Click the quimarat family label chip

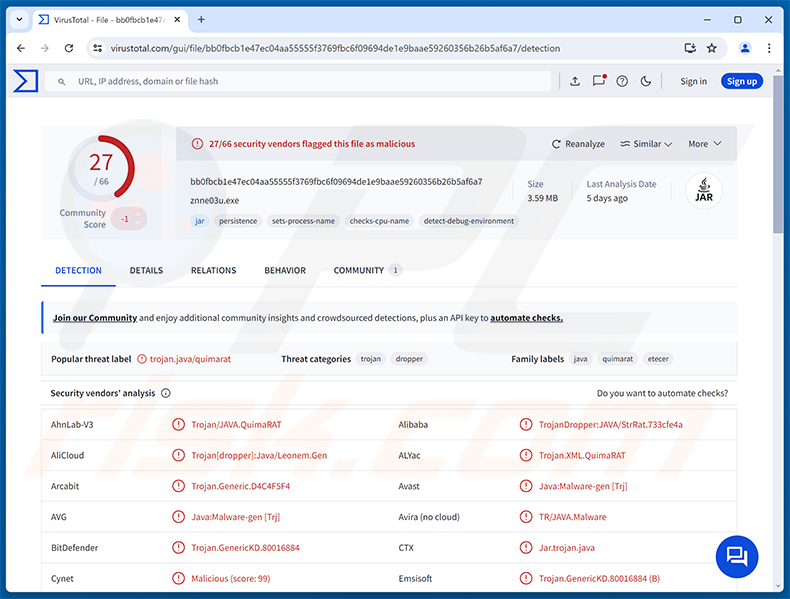617,359
